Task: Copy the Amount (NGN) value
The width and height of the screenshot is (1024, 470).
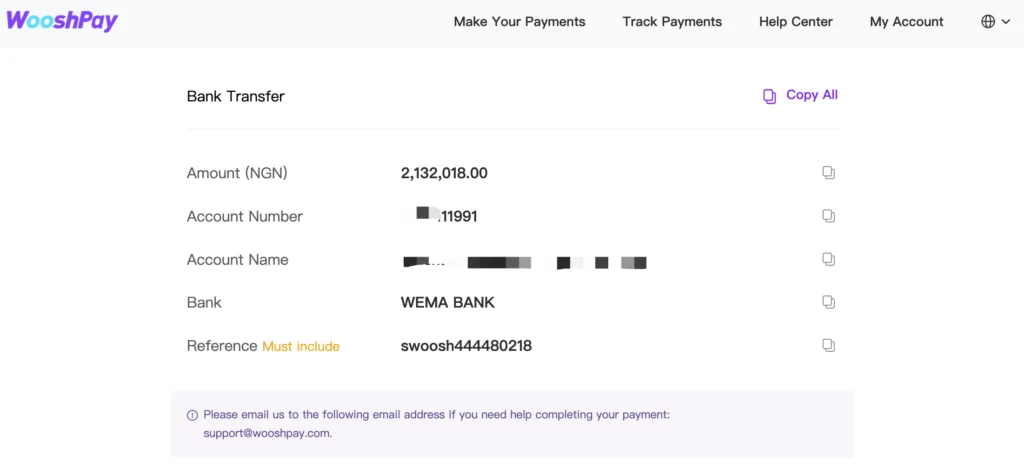Action: pos(828,173)
